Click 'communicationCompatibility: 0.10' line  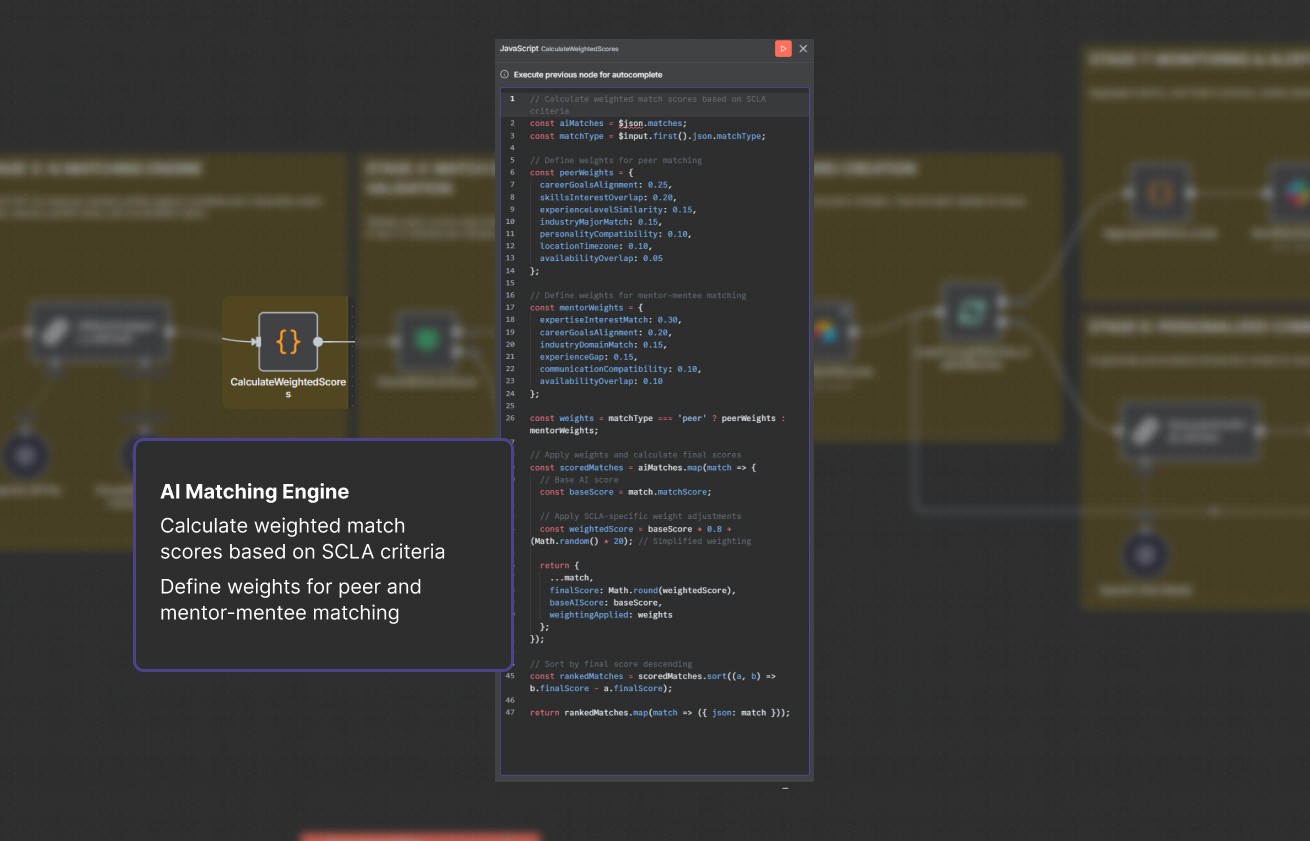coord(621,369)
